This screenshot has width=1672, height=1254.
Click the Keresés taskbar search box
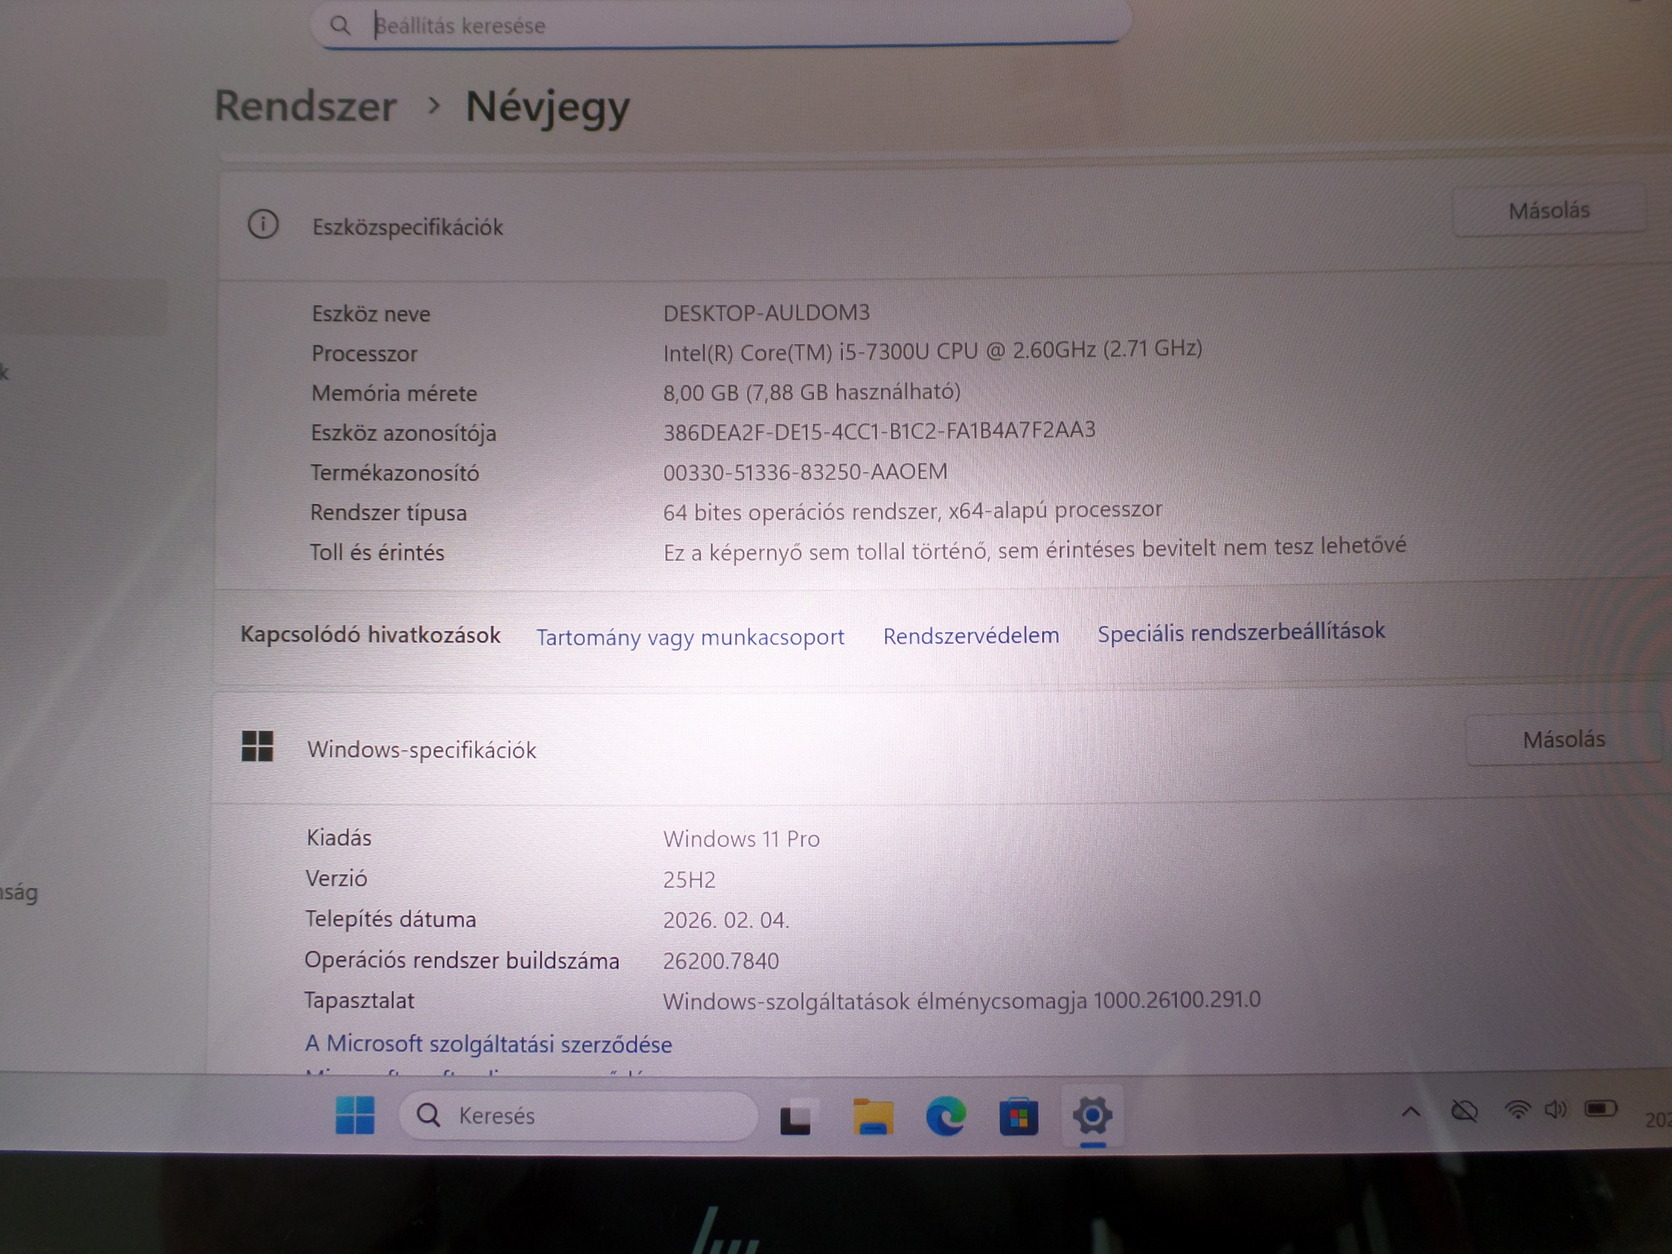tap(578, 1115)
